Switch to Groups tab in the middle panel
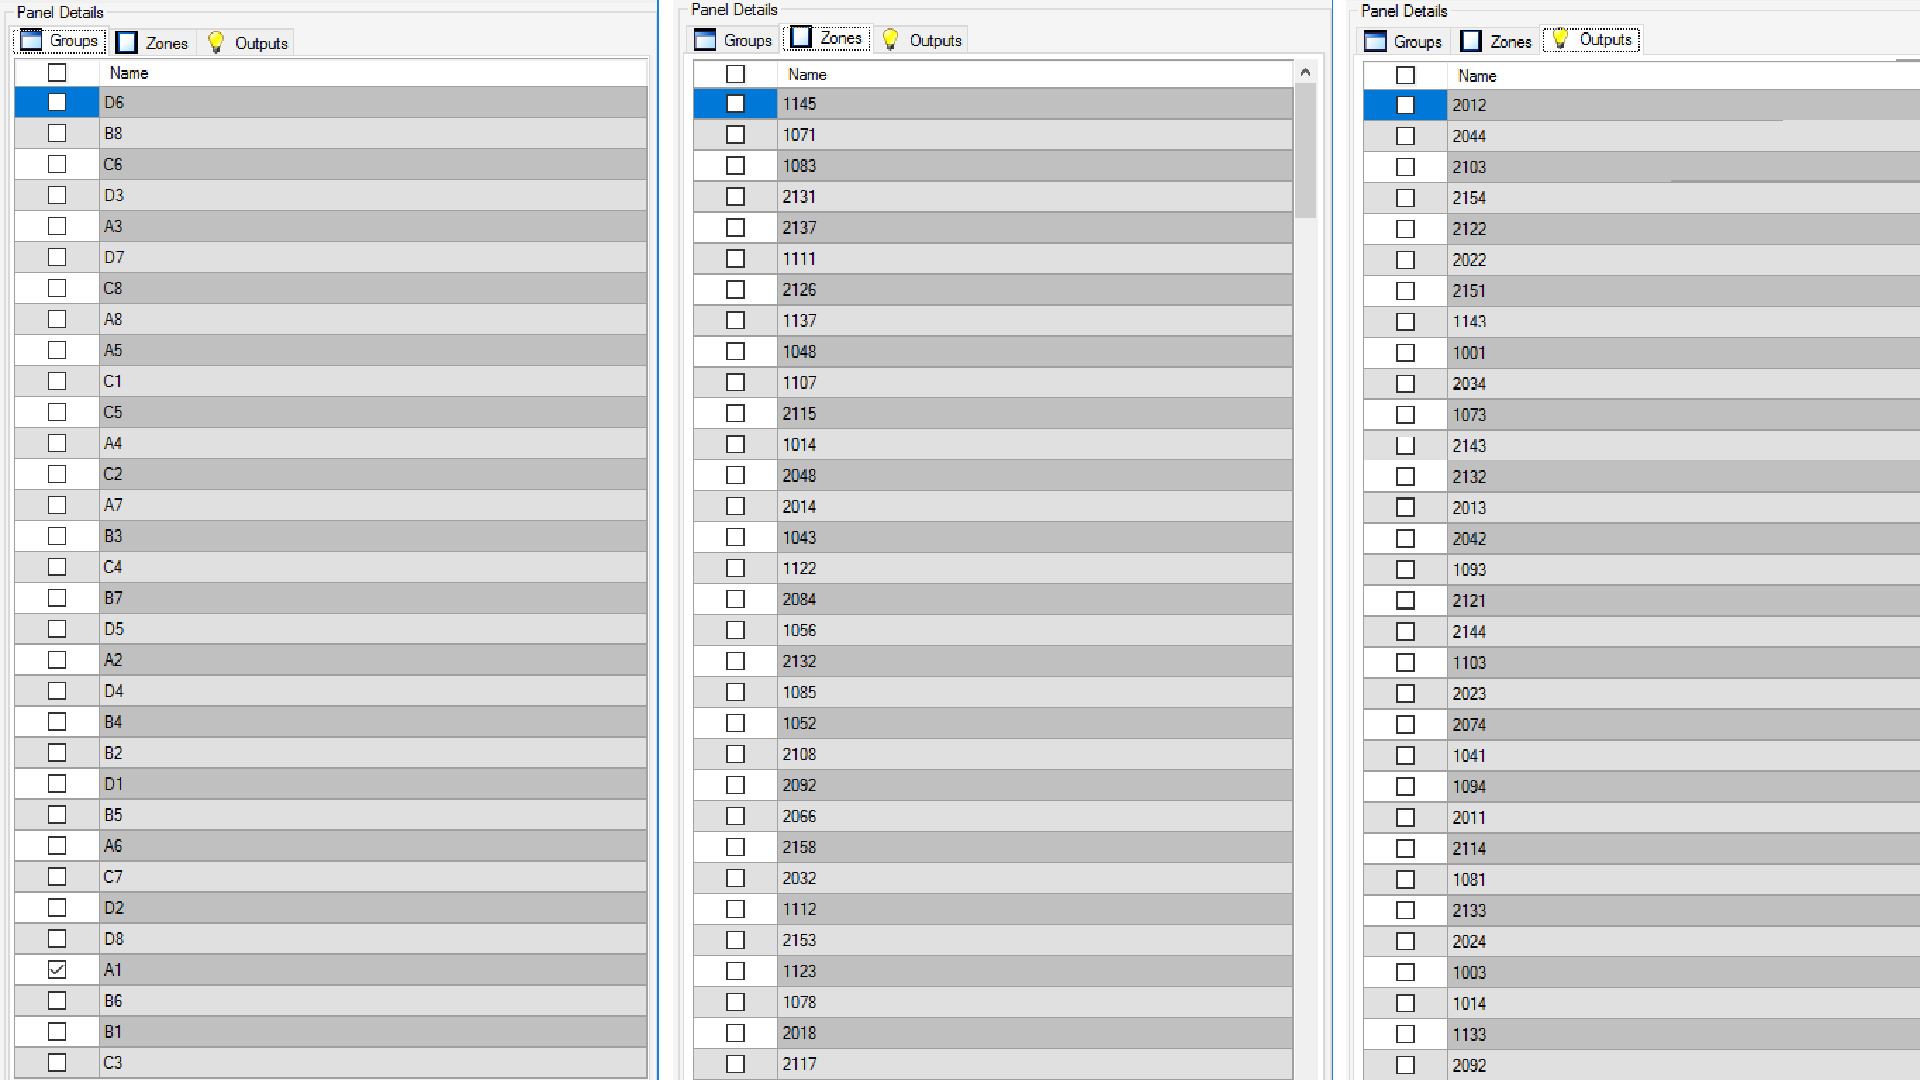Image resolution: width=1920 pixels, height=1080 pixels. click(x=733, y=40)
